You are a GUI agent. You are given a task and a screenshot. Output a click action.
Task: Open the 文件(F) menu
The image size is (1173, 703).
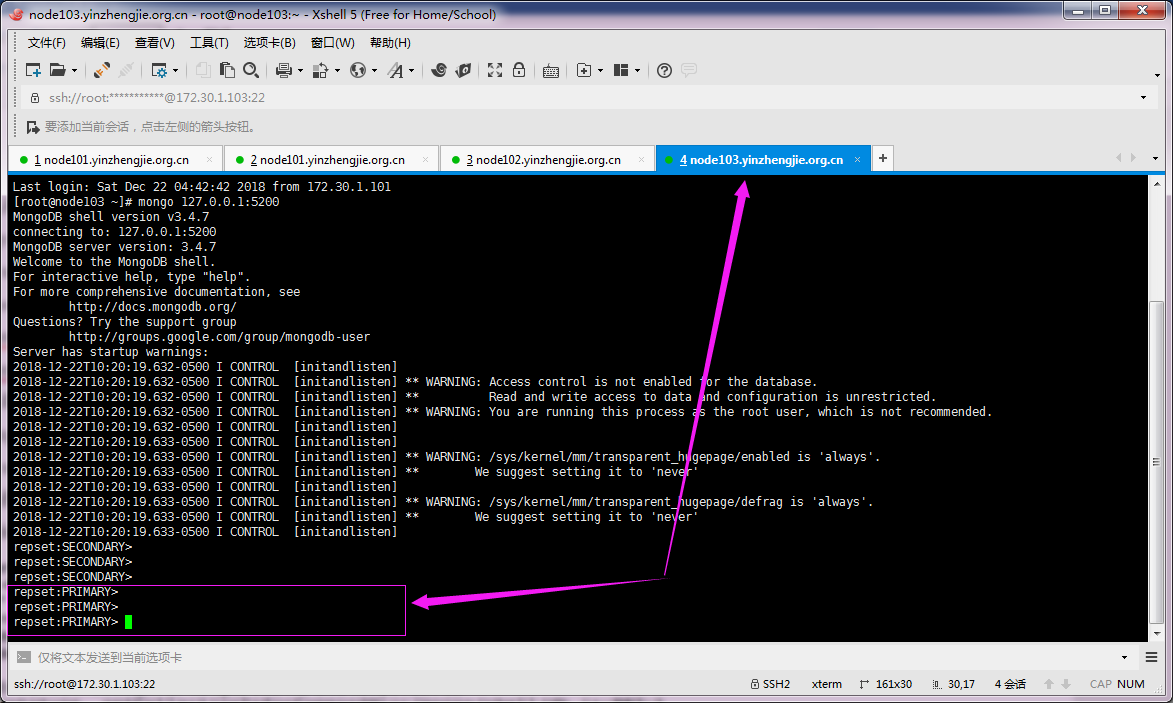[x=46, y=43]
